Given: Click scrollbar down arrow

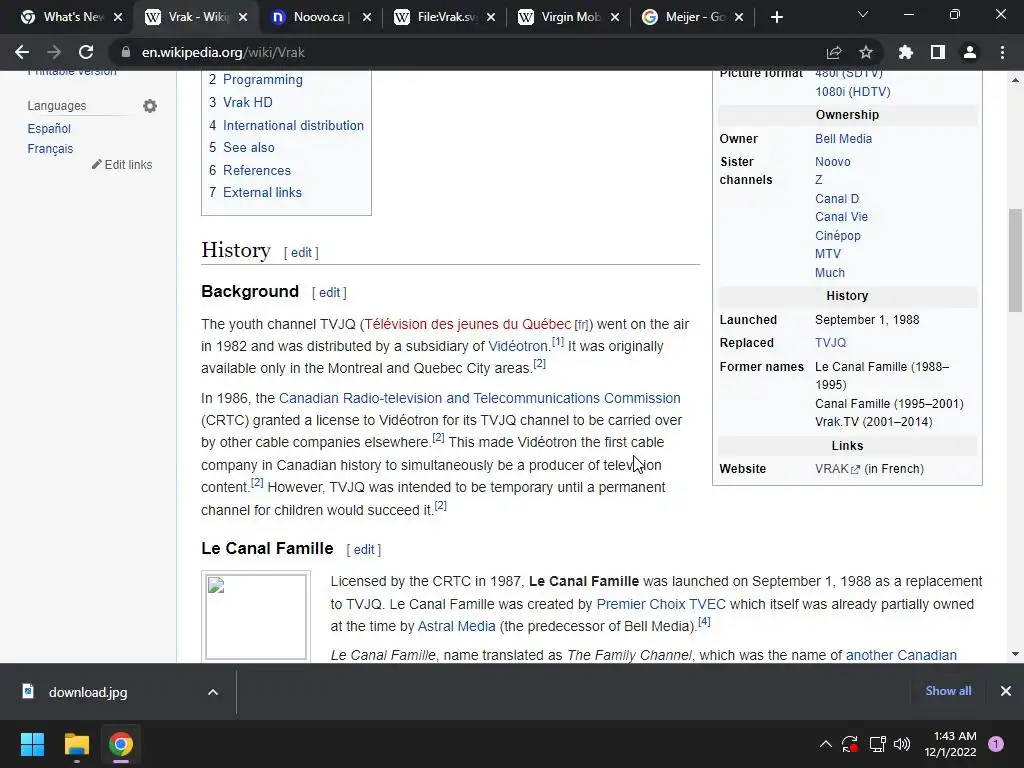Looking at the screenshot, I should (1015, 654).
